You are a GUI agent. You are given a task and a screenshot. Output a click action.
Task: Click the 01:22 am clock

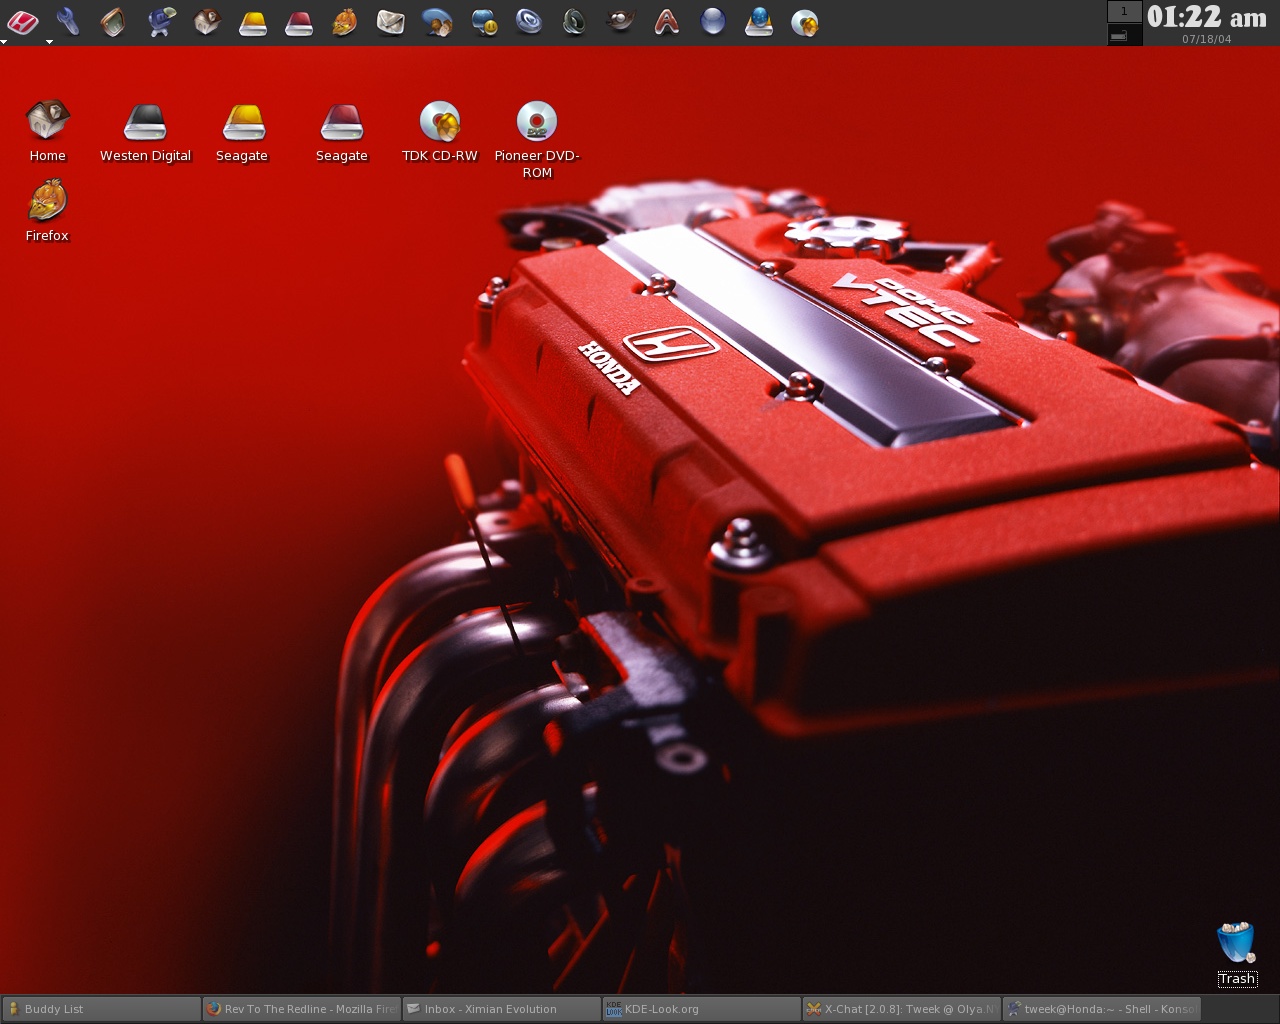click(1206, 17)
